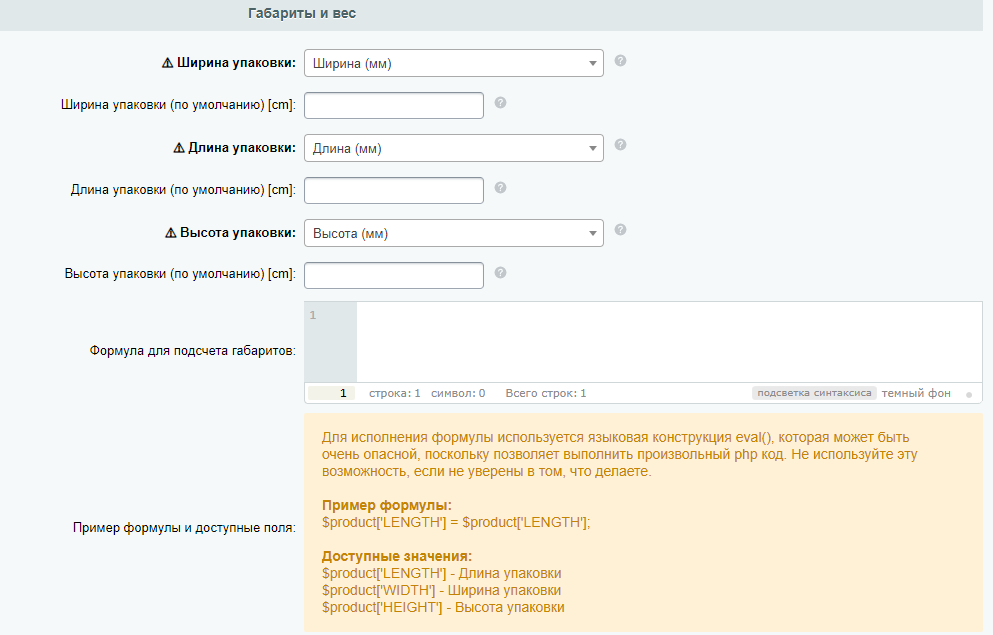Click the line number box in editor status bar

pos(331,393)
